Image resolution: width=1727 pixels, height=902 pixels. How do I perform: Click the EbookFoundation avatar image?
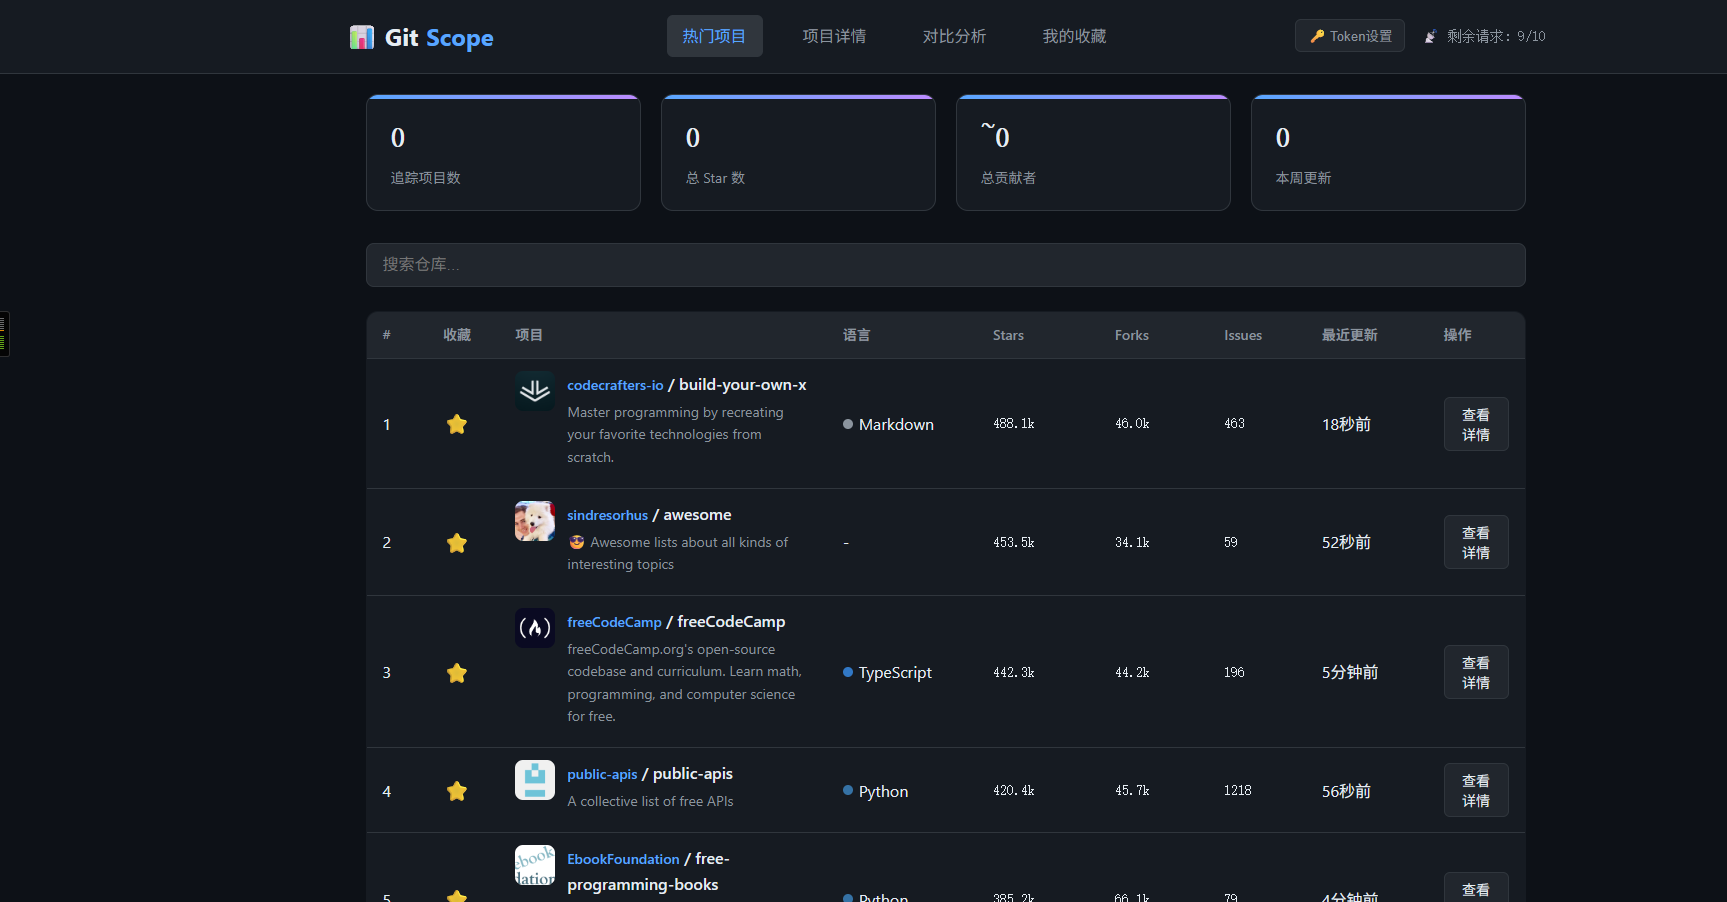click(534, 865)
